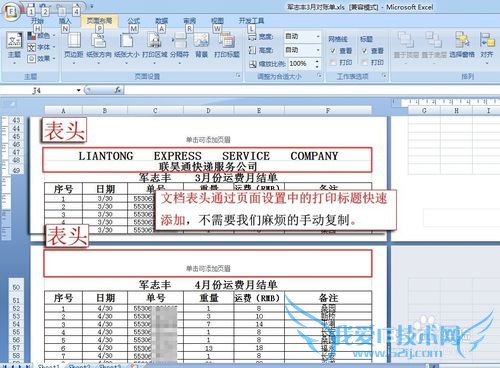
Task: Open the Breaks (分隔符) menu
Action: pos(180,48)
